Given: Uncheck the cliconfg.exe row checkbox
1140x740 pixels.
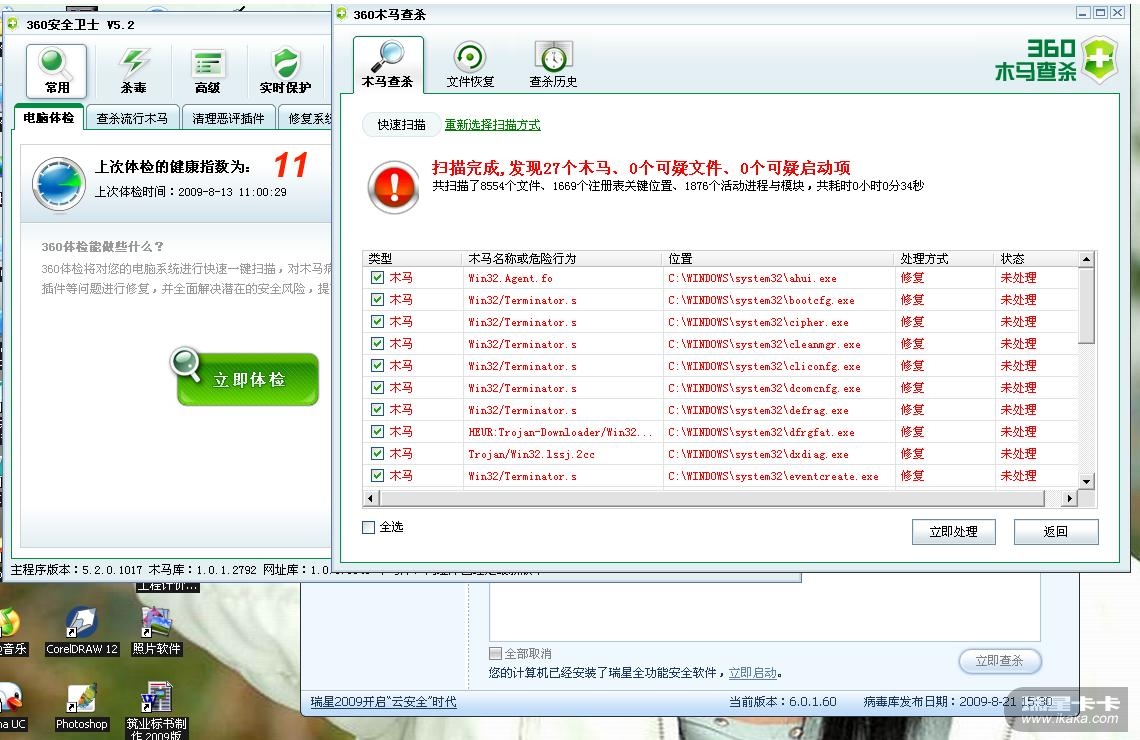Looking at the screenshot, I should (x=377, y=365).
